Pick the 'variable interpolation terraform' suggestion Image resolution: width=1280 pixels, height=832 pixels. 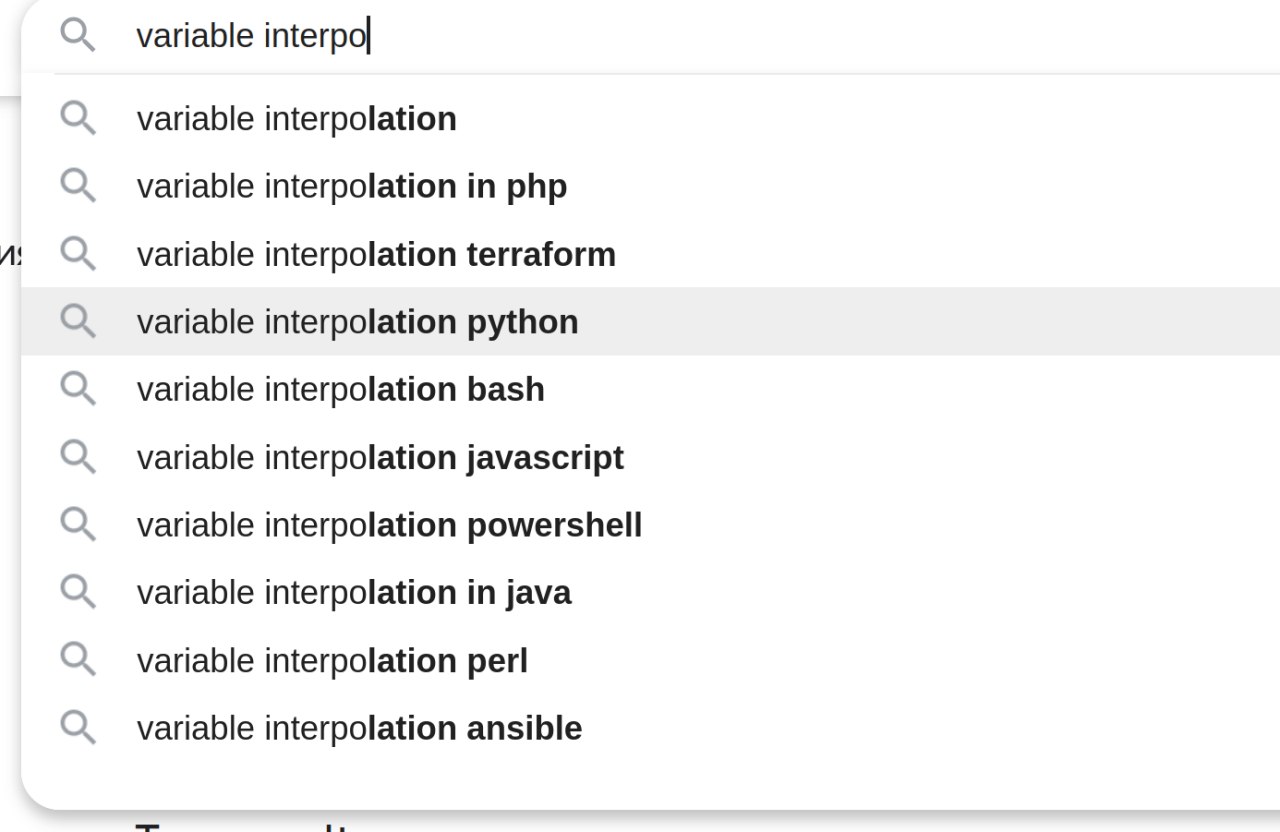click(650, 254)
